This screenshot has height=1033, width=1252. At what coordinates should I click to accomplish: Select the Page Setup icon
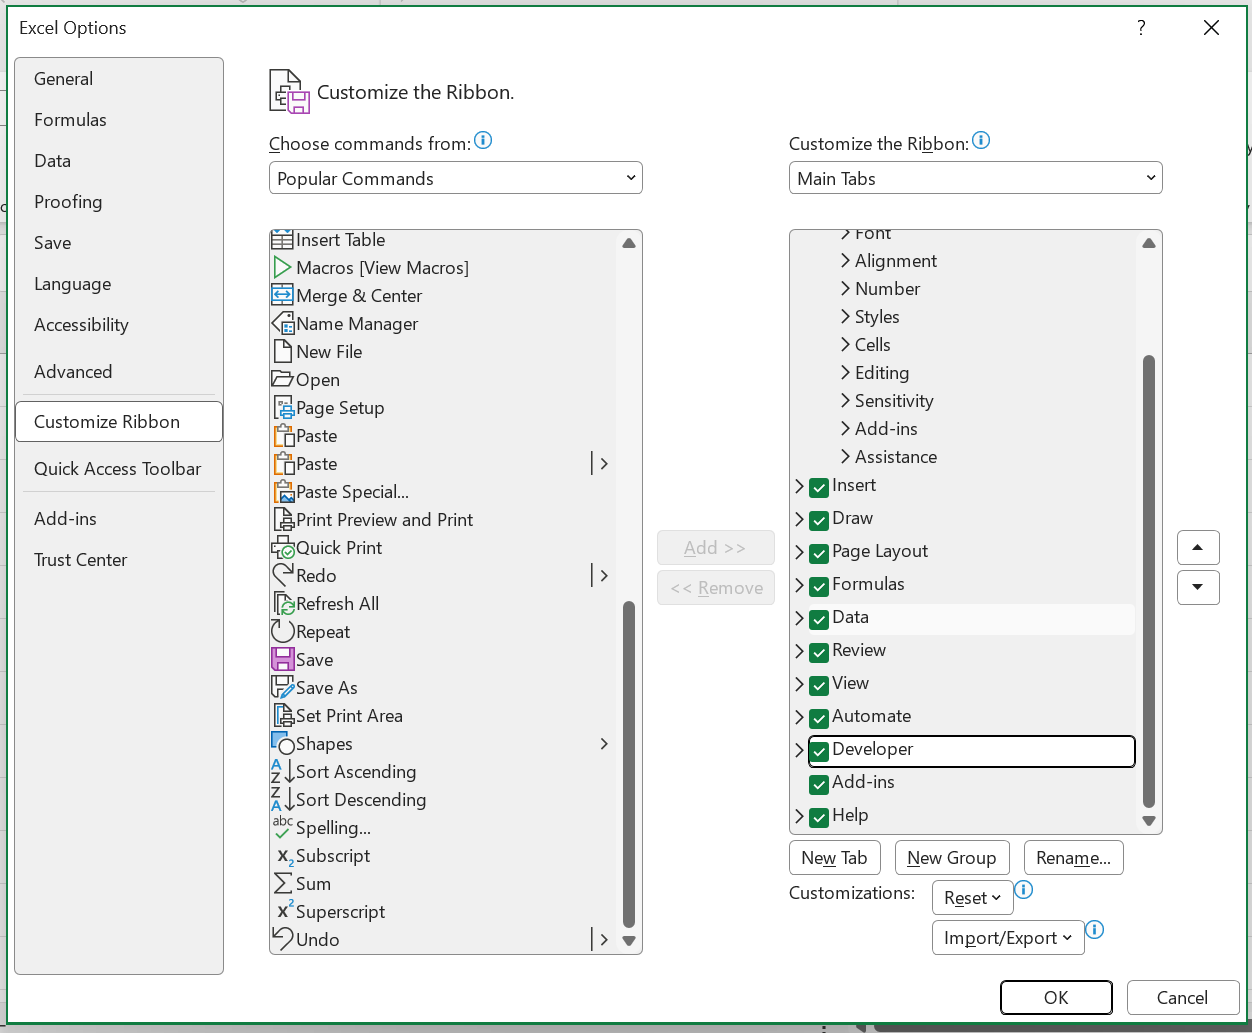click(283, 408)
